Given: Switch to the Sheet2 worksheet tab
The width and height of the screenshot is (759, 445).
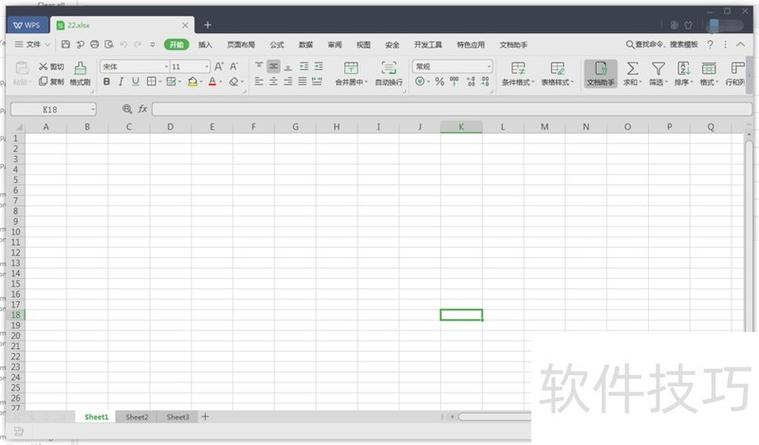Looking at the screenshot, I should [137, 417].
